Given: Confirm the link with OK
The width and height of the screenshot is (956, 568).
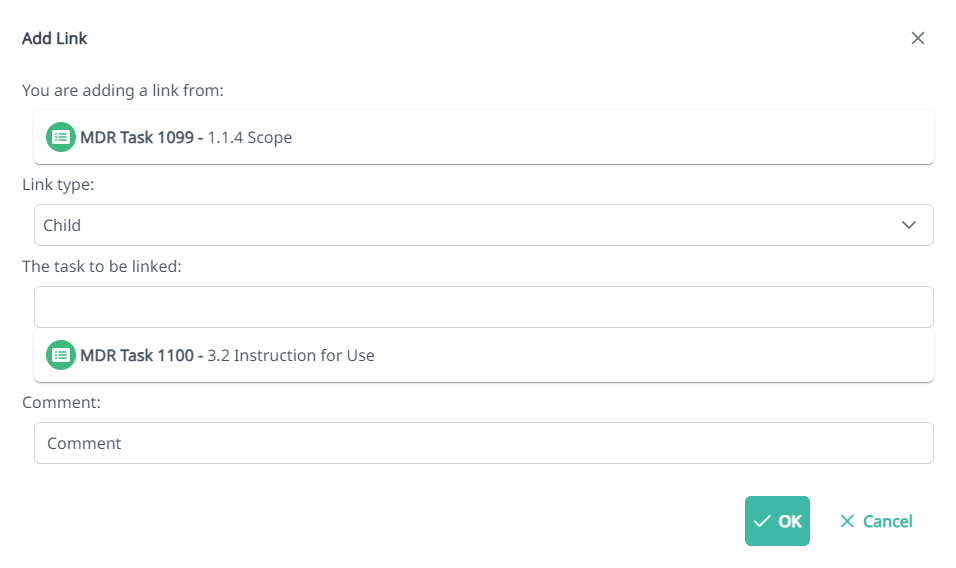Looking at the screenshot, I should [778, 521].
